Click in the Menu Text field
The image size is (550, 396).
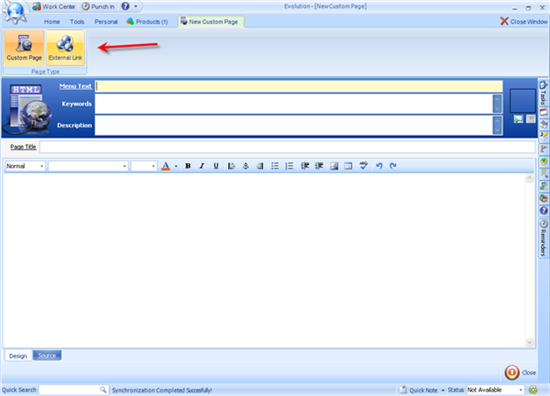[x=299, y=86]
